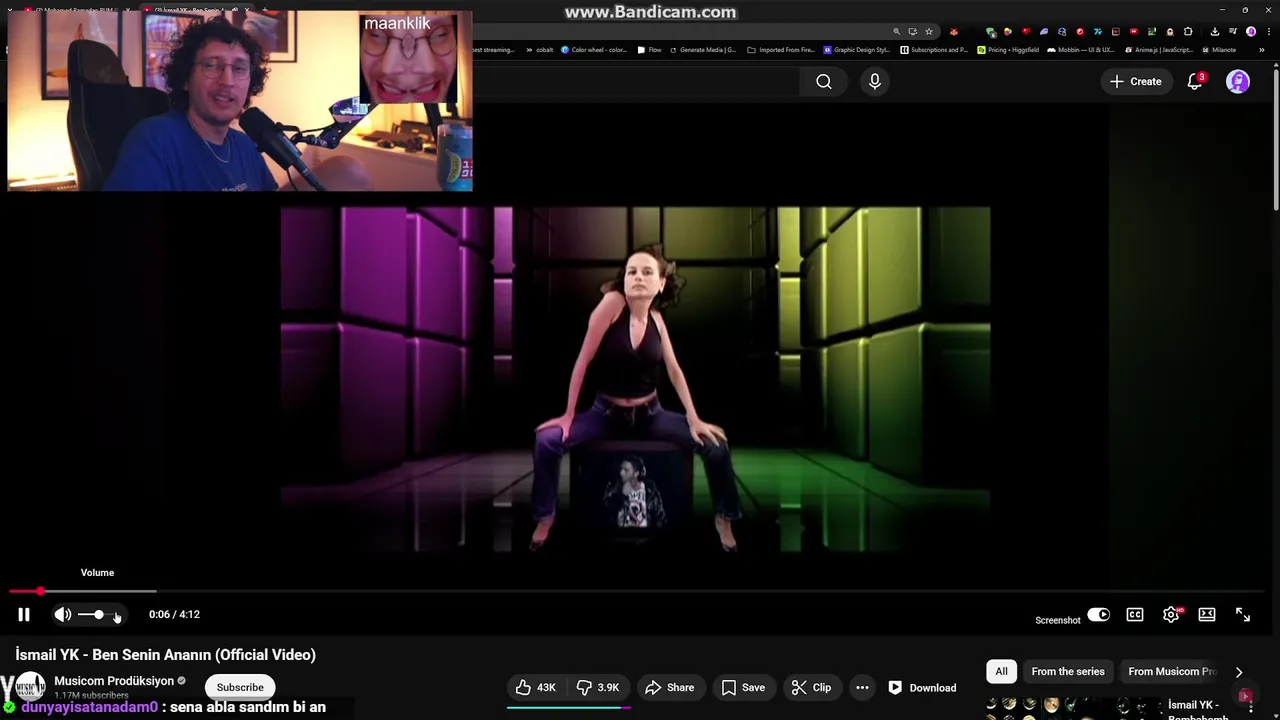Open the Graphic Design Style bookmark

856,49
